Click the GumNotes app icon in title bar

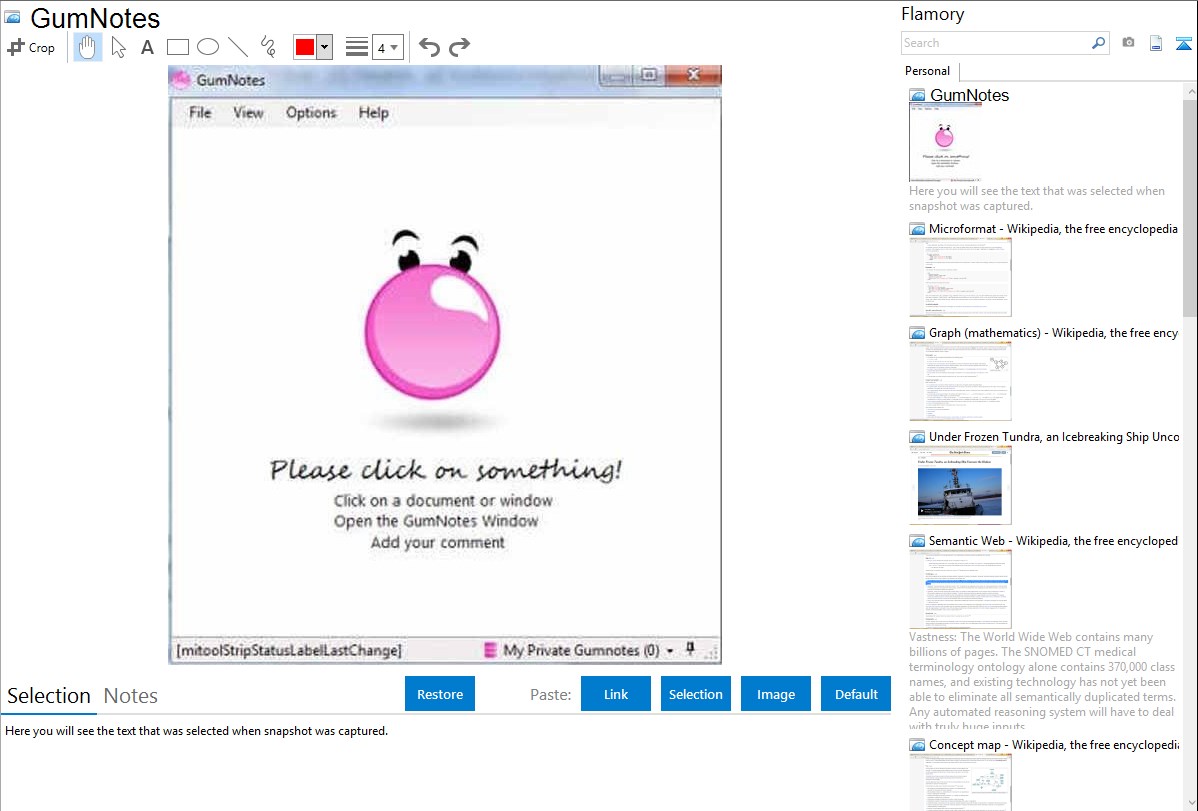181,79
